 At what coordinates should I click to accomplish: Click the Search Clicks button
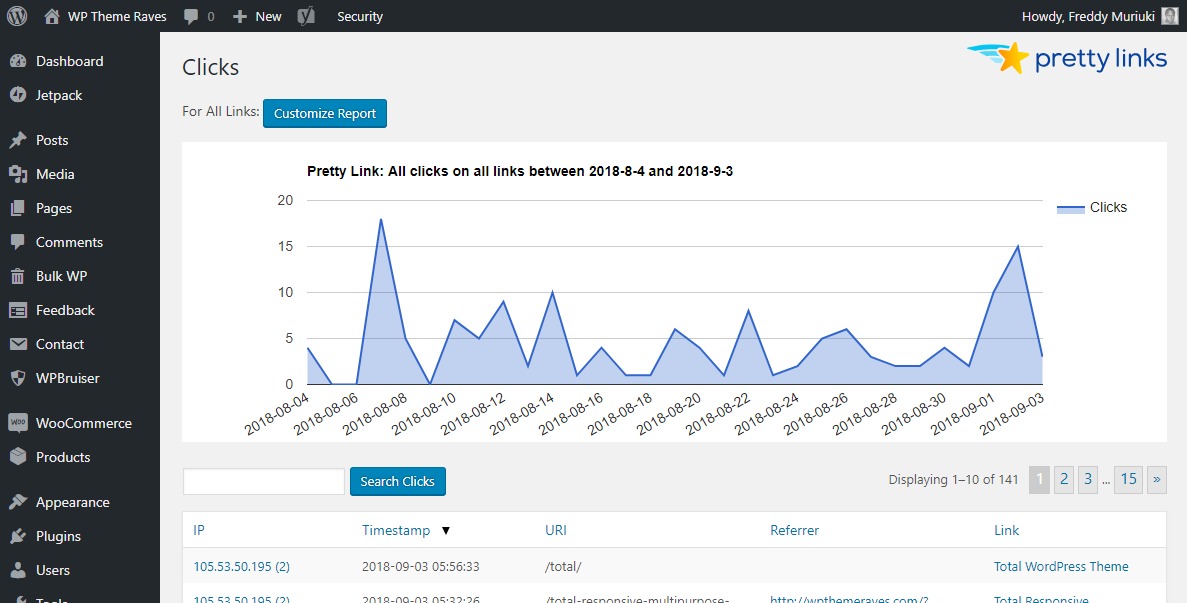click(x=397, y=481)
